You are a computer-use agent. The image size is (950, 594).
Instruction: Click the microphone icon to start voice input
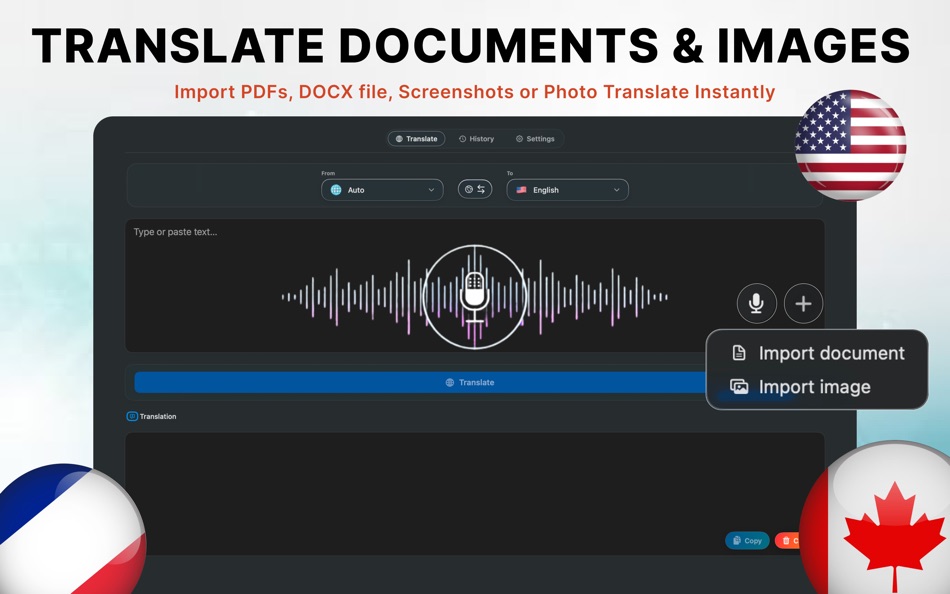pyautogui.click(x=757, y=303)
